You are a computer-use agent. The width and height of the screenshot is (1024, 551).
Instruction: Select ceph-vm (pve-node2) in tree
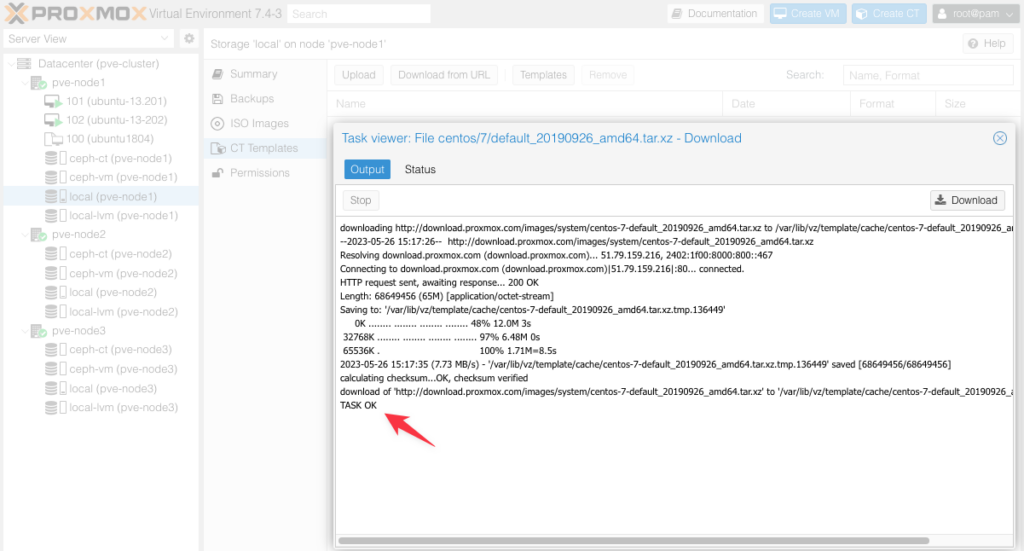coord(123,274)
